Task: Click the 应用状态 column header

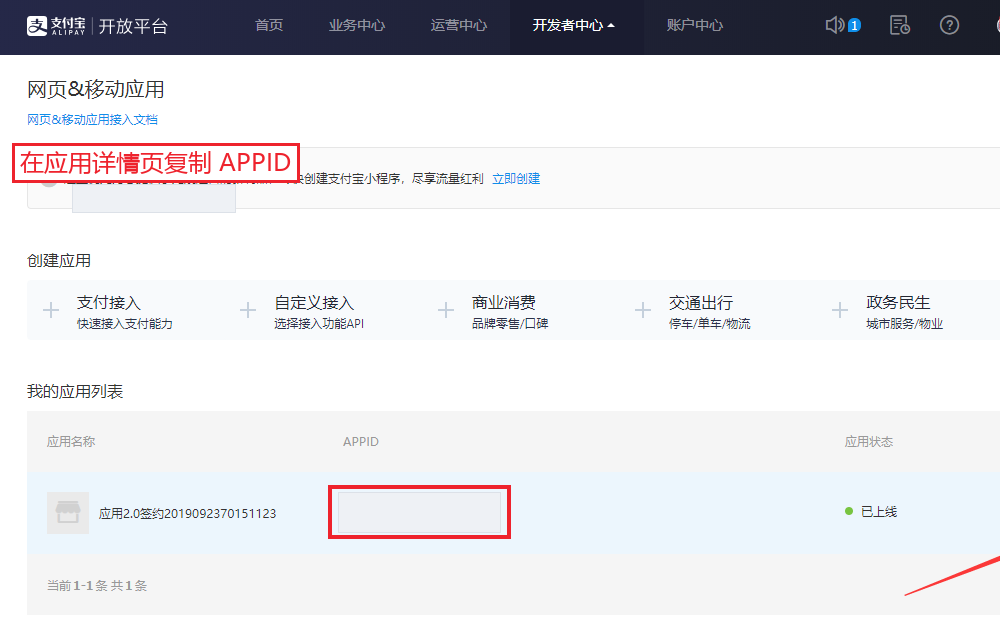Action: pos(869,441)
